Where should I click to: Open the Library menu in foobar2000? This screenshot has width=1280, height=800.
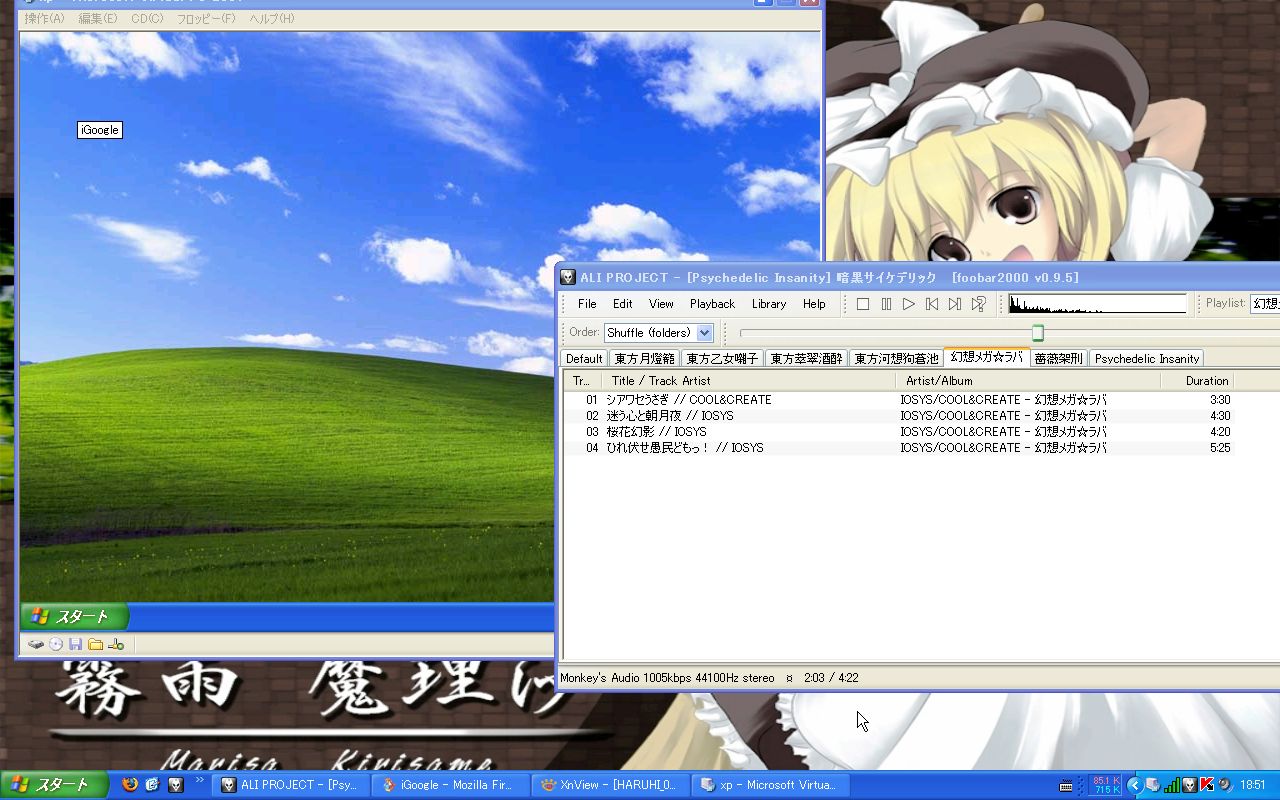(x=769, y=304)
